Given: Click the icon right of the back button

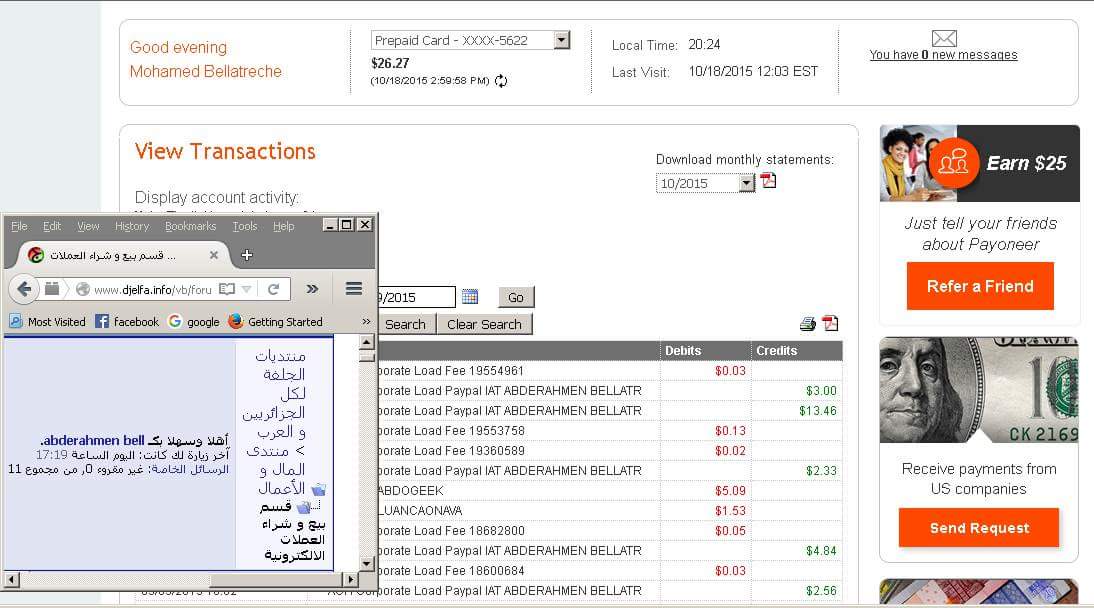Looking at the screenshot, I should (52, 288).
